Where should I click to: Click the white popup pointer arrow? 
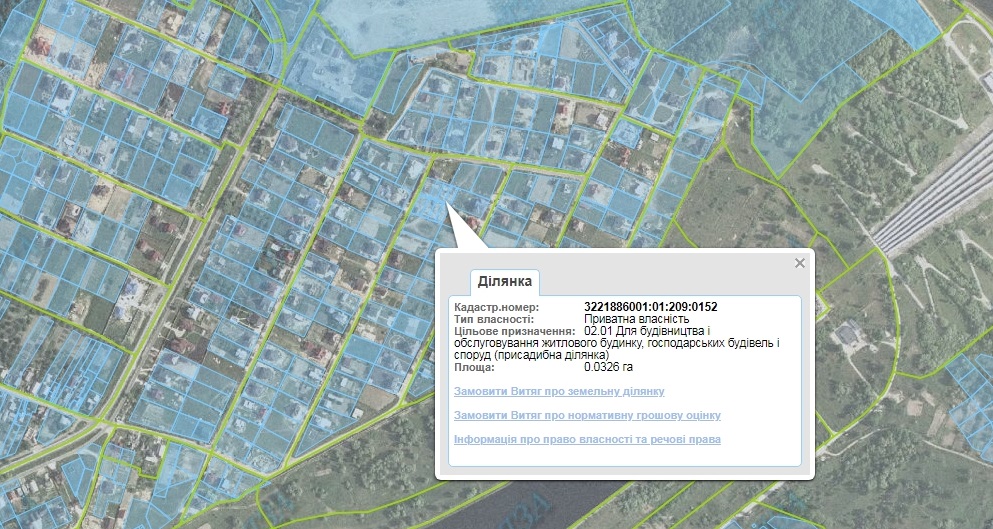(x=462, y=228)
